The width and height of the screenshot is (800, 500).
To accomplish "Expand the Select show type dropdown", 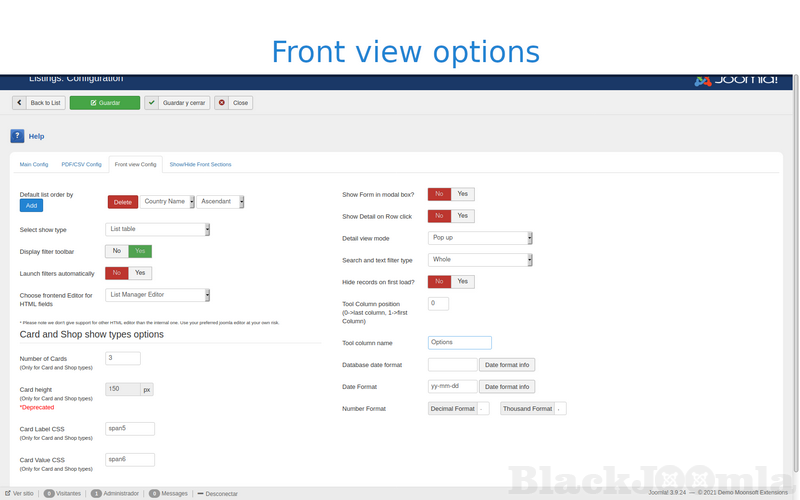I will 158,230.
